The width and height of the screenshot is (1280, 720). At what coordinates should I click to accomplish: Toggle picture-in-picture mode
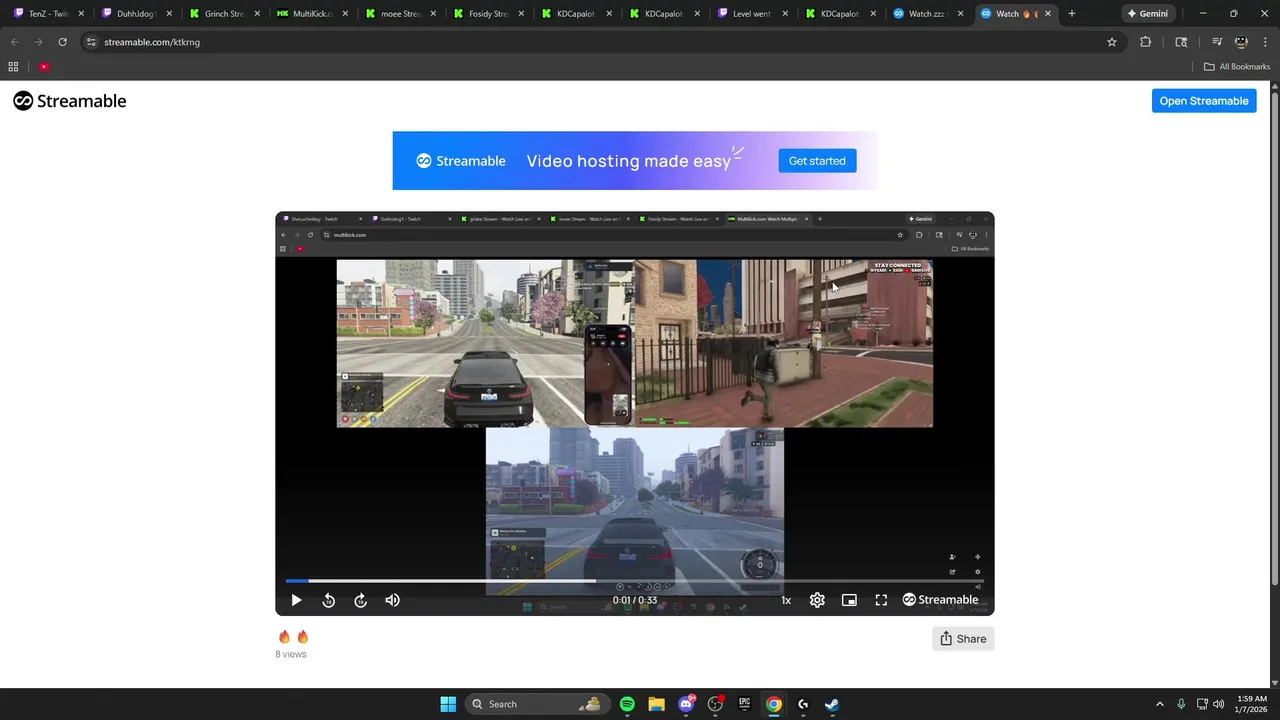pyautogui.click(x=849, y=600)
